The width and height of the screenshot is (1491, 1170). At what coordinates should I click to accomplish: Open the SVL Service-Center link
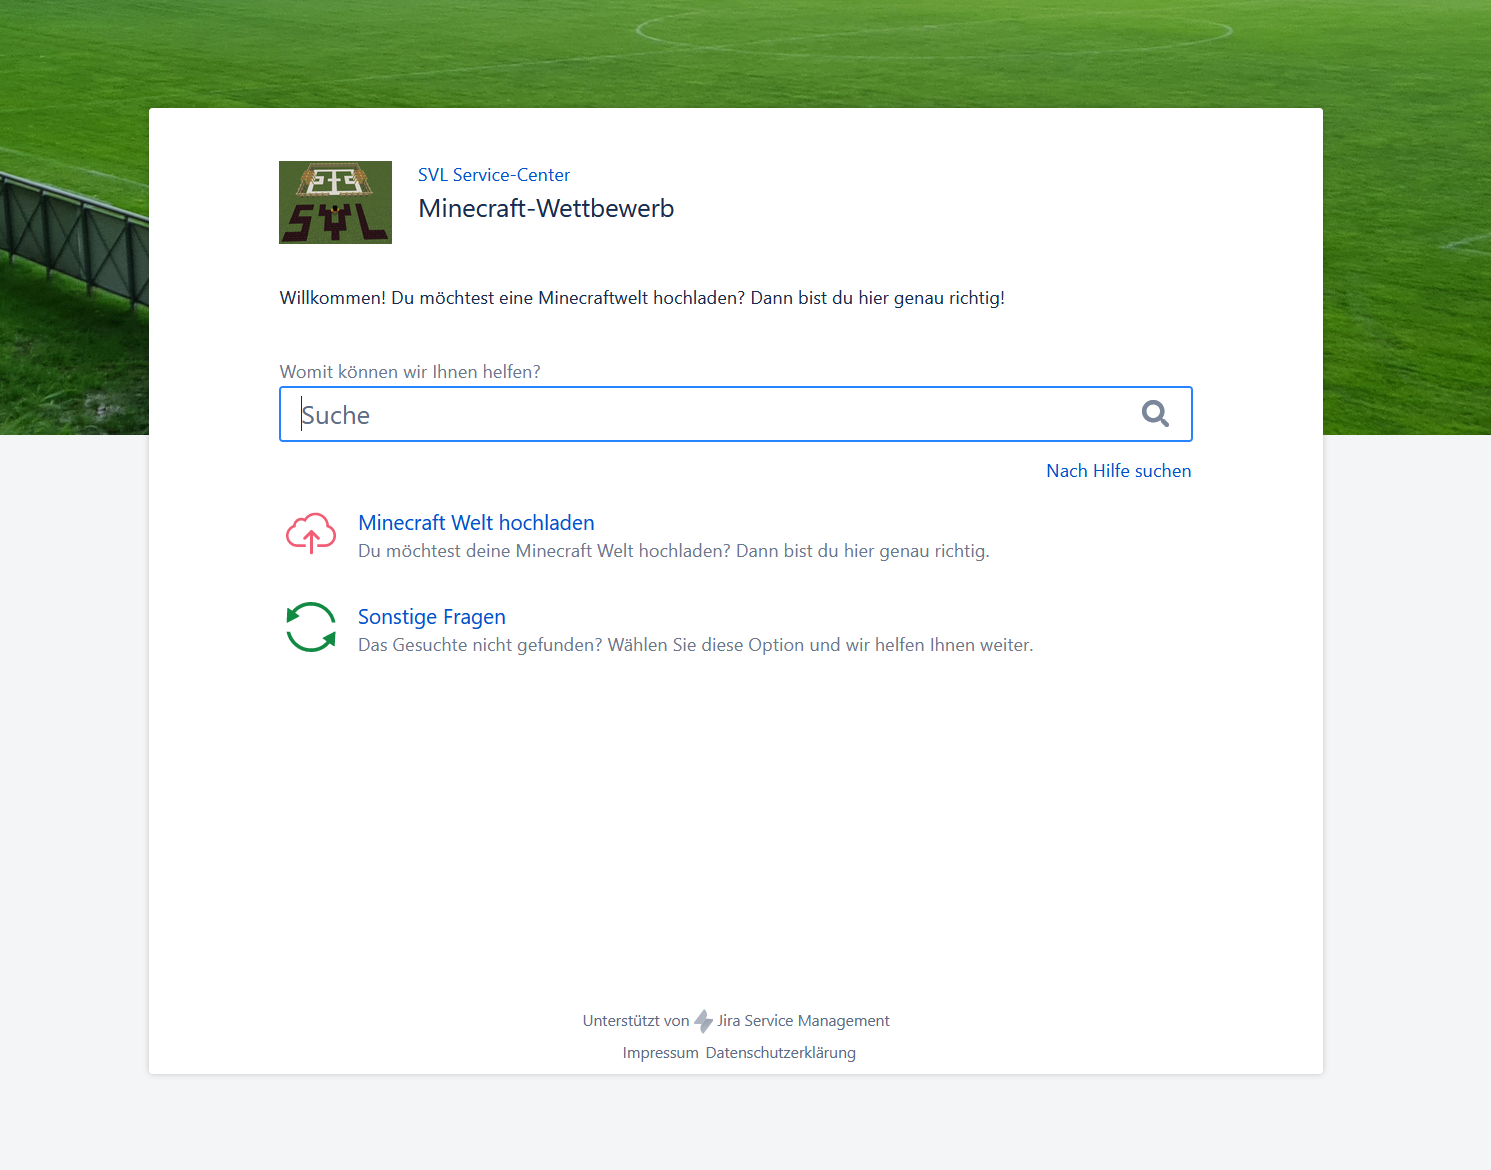pos(493,175)
